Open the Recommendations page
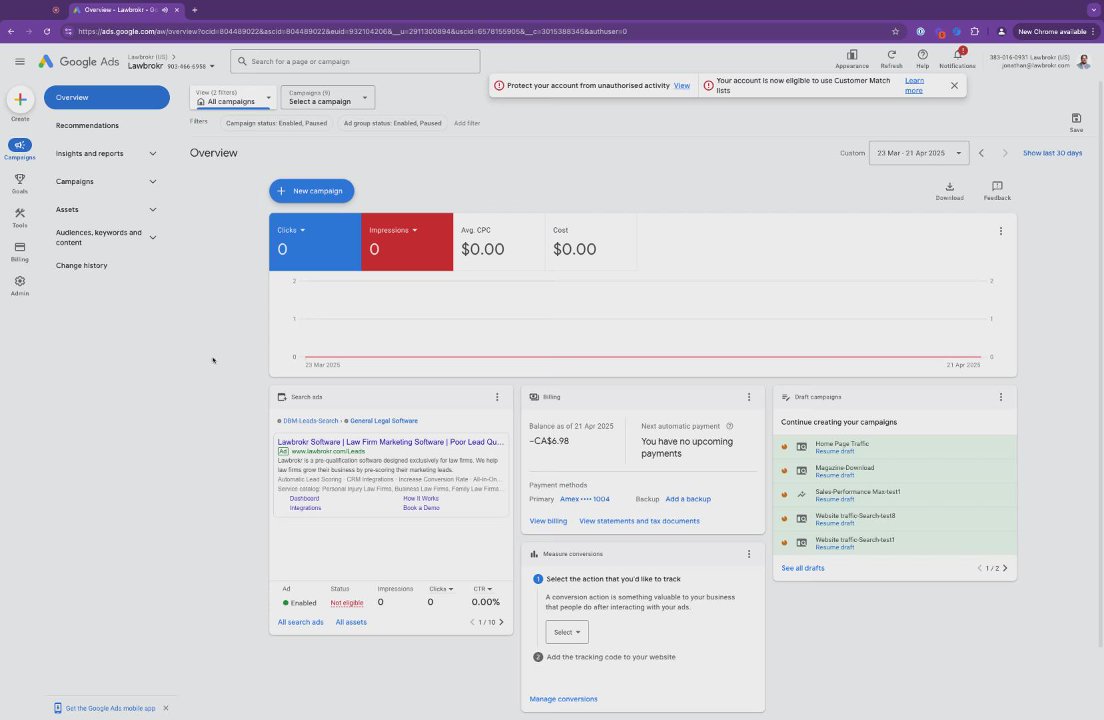Image resolution: width=1104 pixels, height=720 pixels. coord(87,125)
